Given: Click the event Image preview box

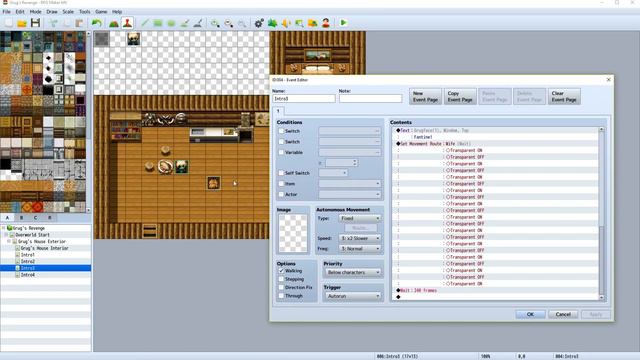Looking at the screenshot, I should pyautogui.click(x=293, y=233).
